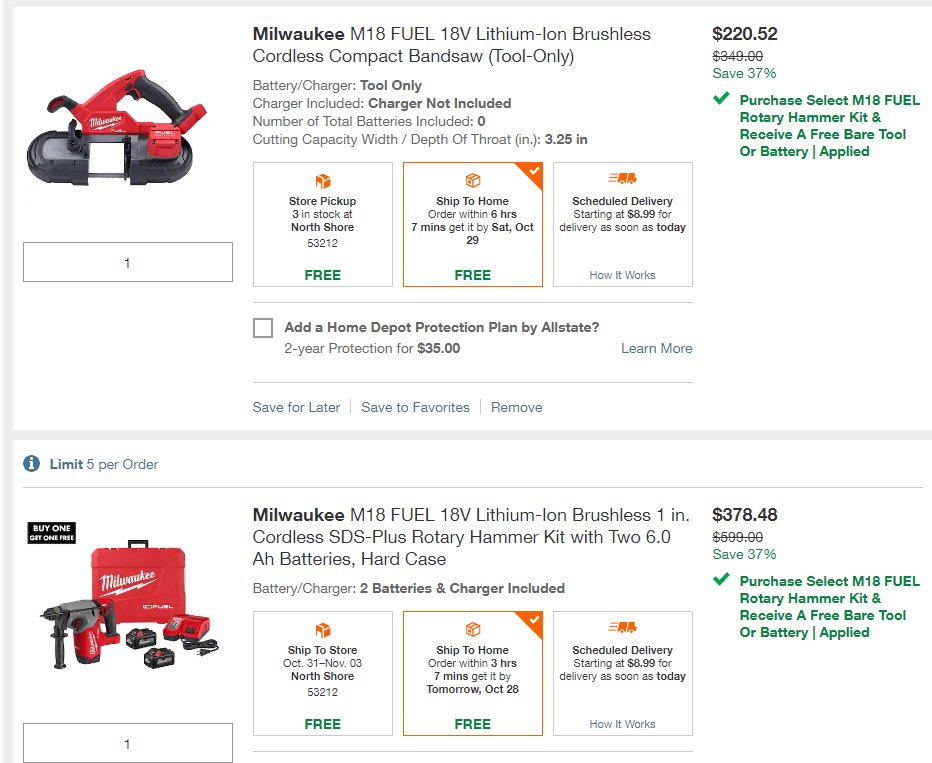
Task: Click the bandsaw Ship To Home package icon
Action: click(x=473, y=180)
